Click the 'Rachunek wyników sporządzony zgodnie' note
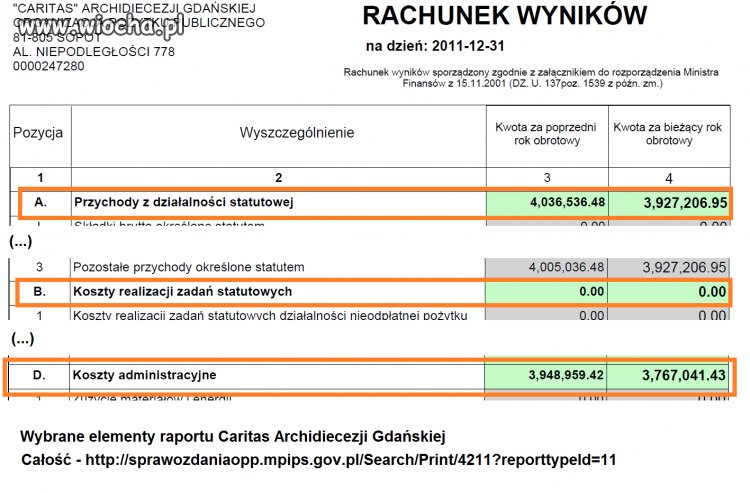Screen dimensions: 750x493 pyautogui.click(x=531, y=77)
